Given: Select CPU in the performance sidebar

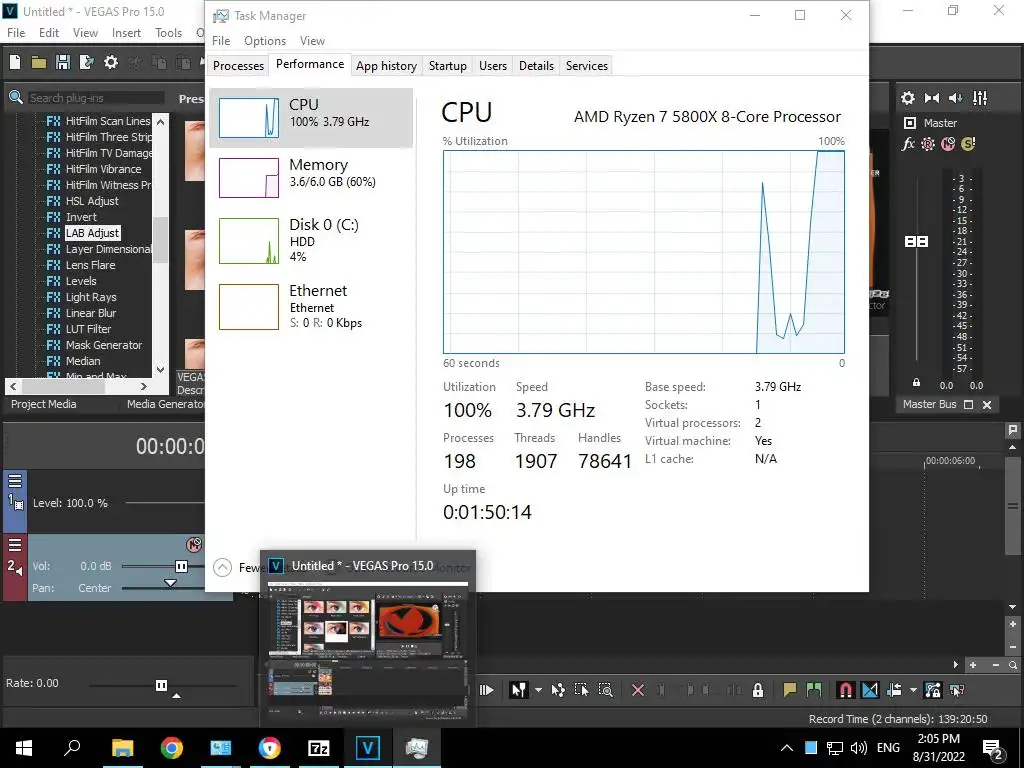Looking at the screenshot, I should tap(312, 118).
